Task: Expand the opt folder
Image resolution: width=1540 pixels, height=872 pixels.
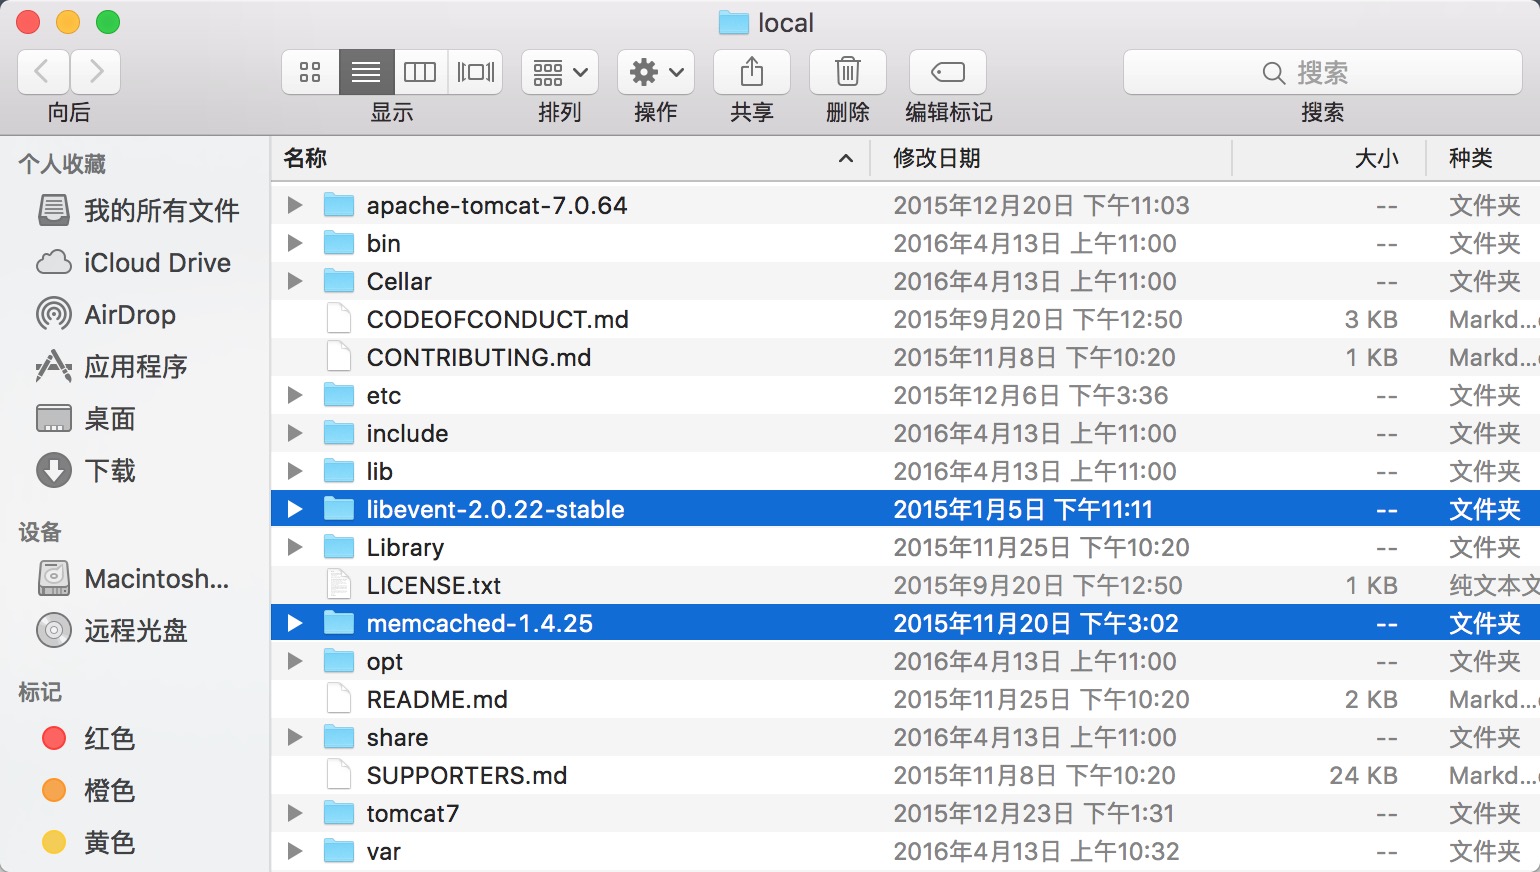Action: pos(295,661)
